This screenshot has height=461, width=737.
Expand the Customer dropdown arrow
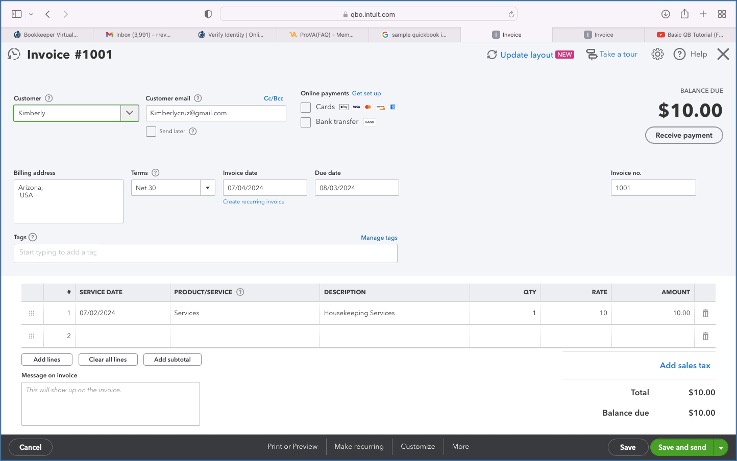tap(129, 113)
